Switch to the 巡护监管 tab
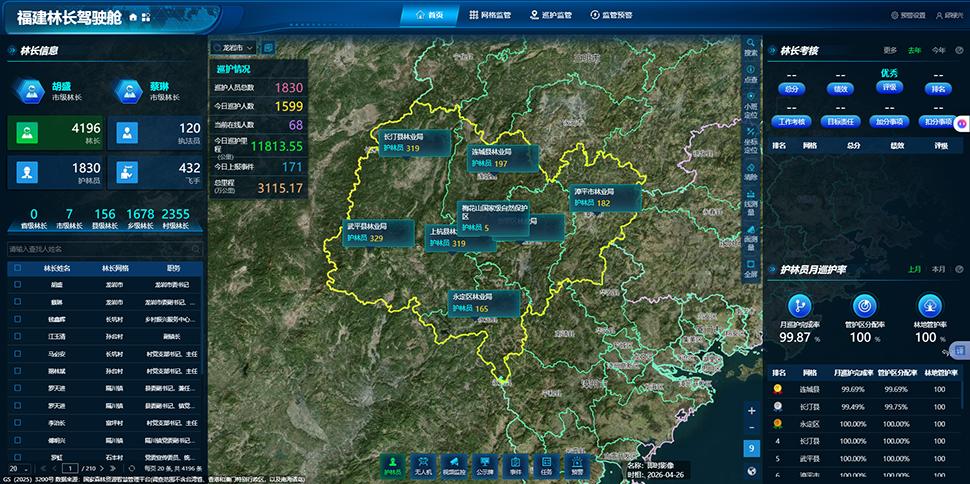 pyautogui.click(x=551, y=15)
